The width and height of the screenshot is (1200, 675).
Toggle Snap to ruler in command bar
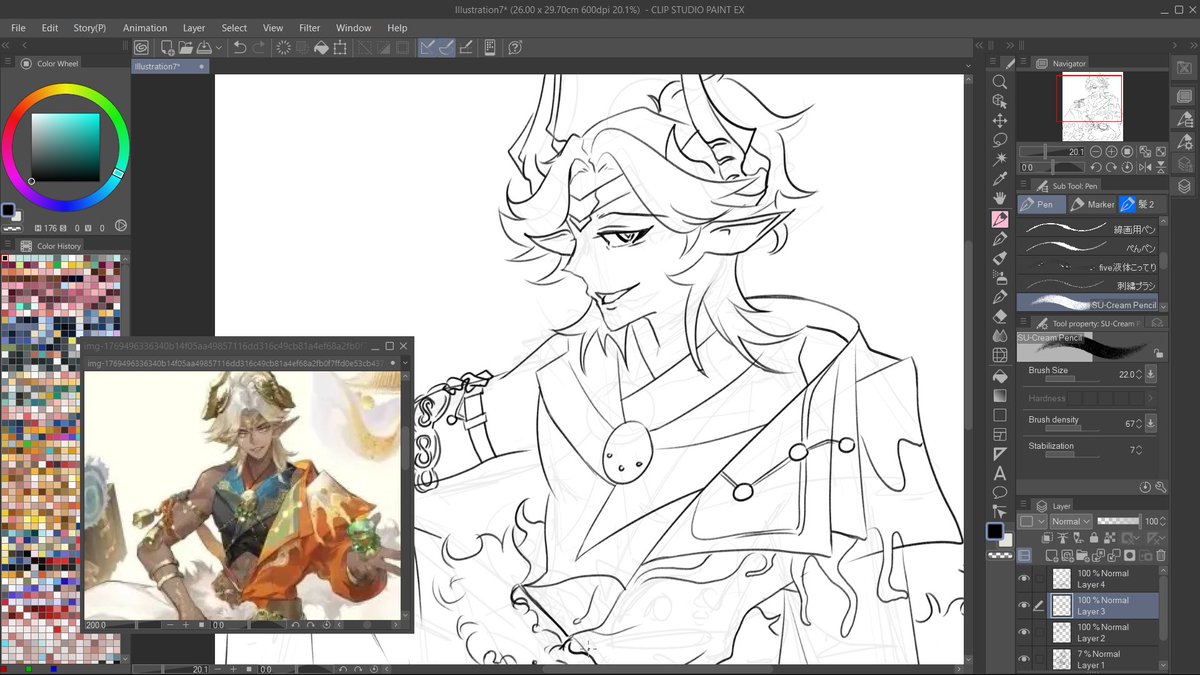(x=428, y=47)
